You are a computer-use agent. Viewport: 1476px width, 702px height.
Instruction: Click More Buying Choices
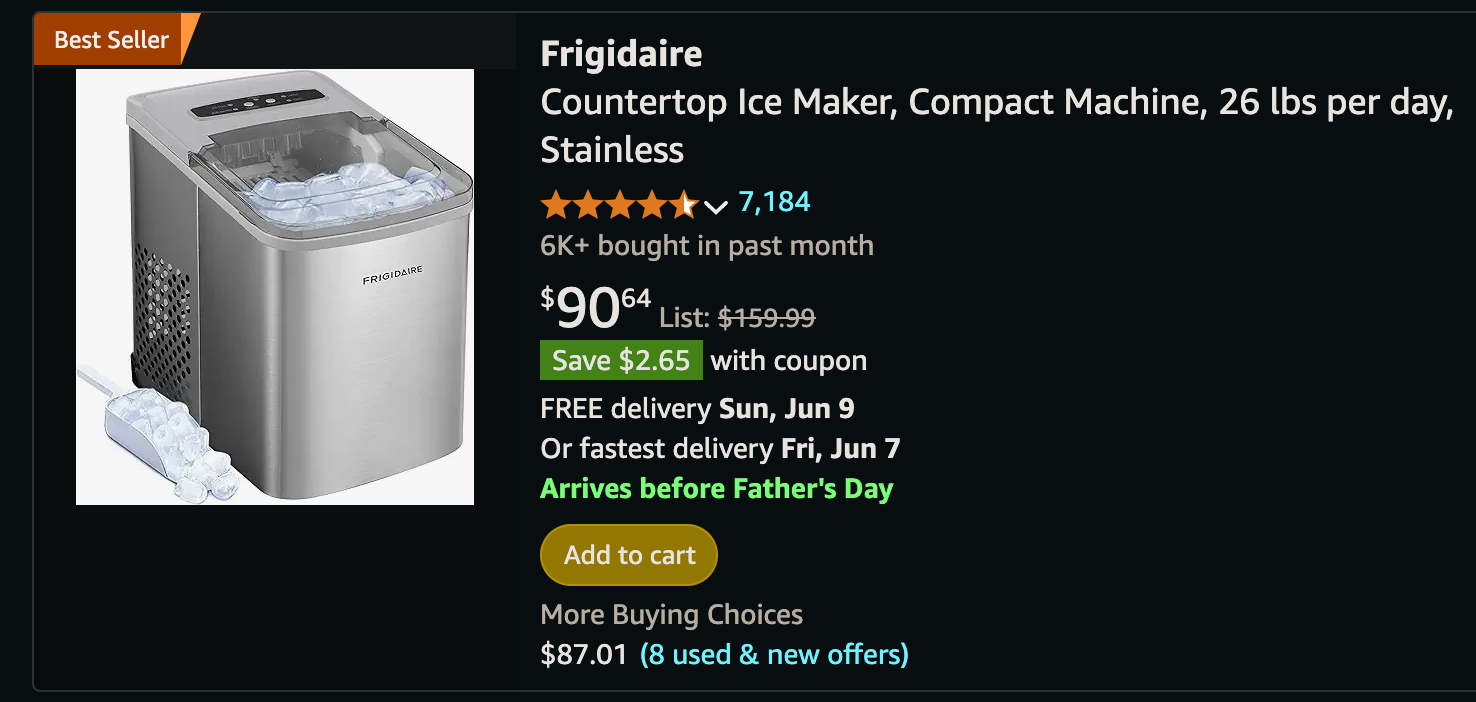(x=671, y=614)
